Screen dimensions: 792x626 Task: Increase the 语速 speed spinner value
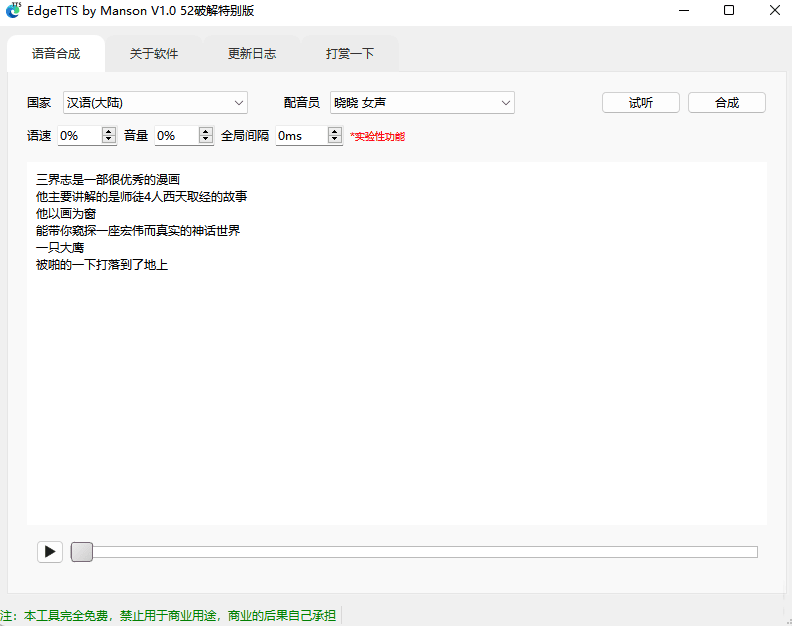(109, 131)
